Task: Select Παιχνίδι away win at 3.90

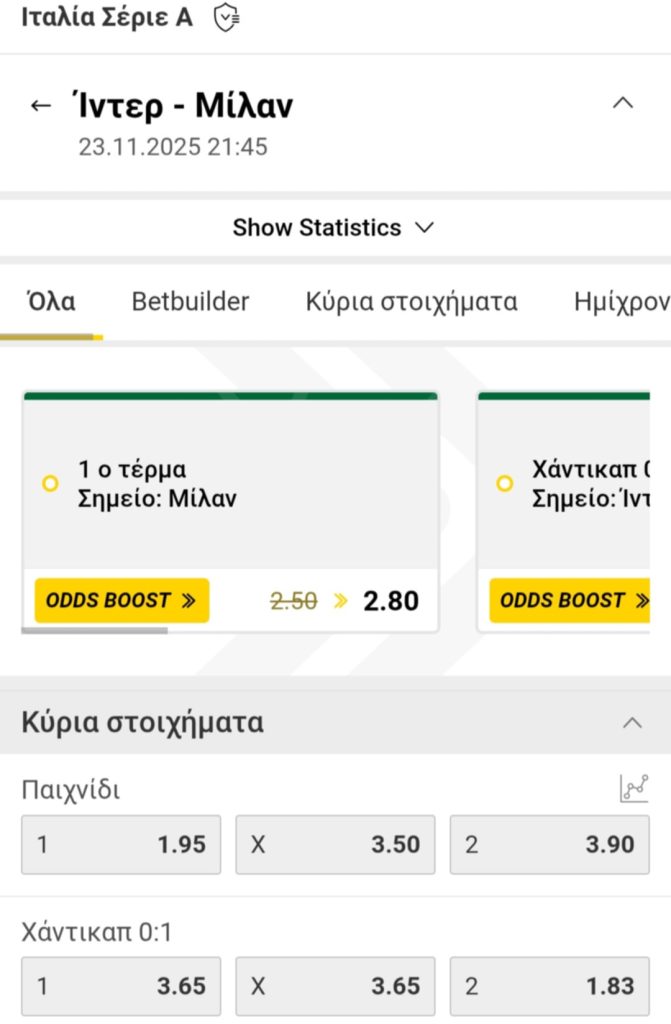Action: [x=549, y=845]
